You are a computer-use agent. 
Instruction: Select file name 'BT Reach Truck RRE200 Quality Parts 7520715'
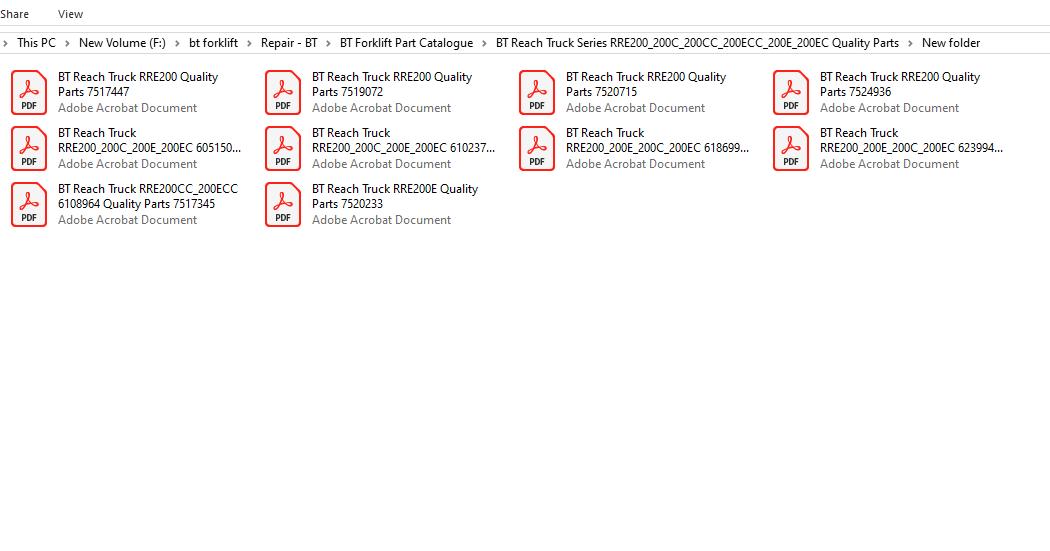[x=646, y=84]
